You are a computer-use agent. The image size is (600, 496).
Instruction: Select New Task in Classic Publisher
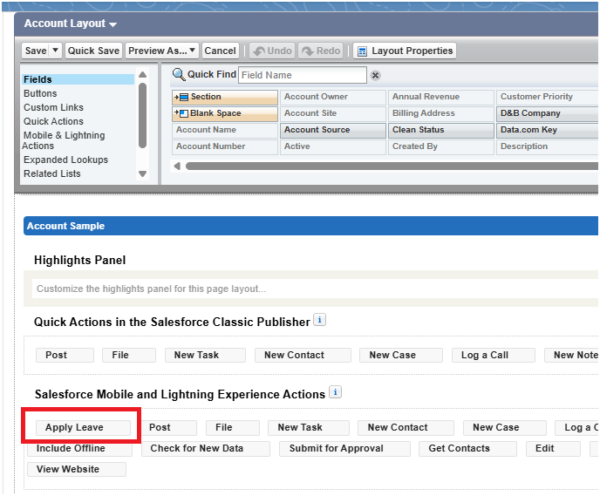pos(205,356)
